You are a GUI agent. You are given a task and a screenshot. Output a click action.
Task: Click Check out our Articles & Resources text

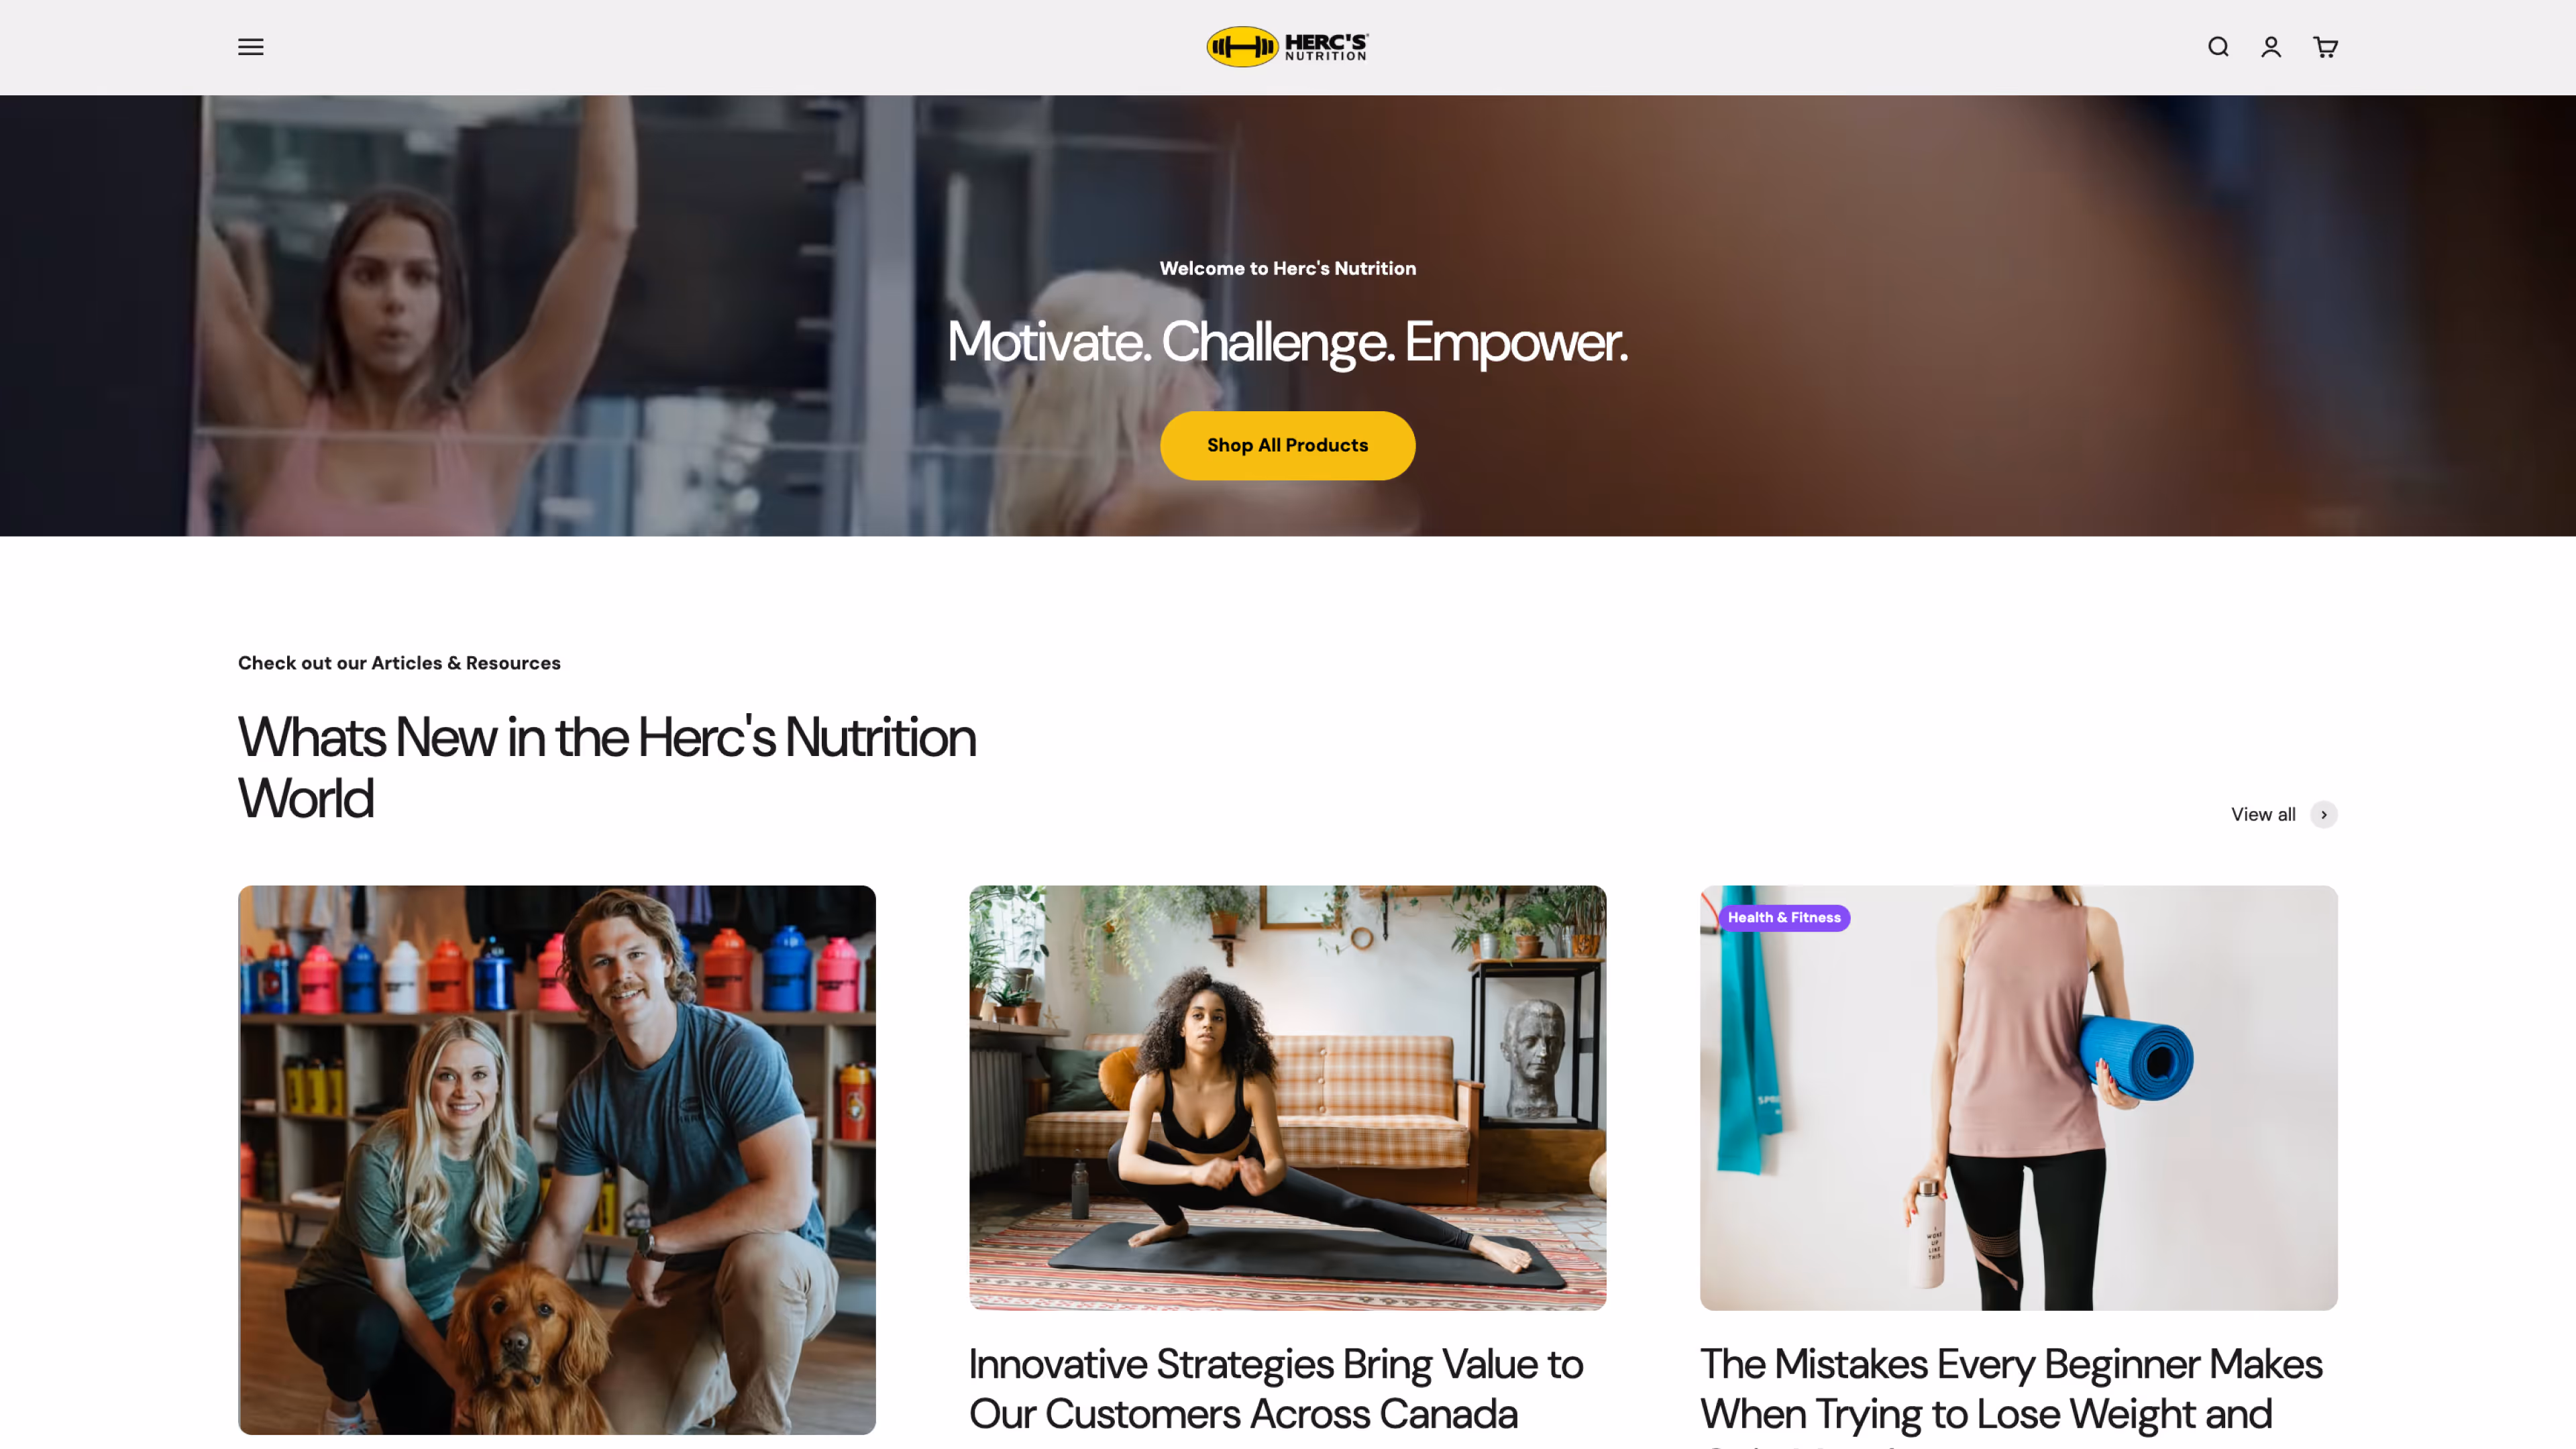click(x=399, y=663)
